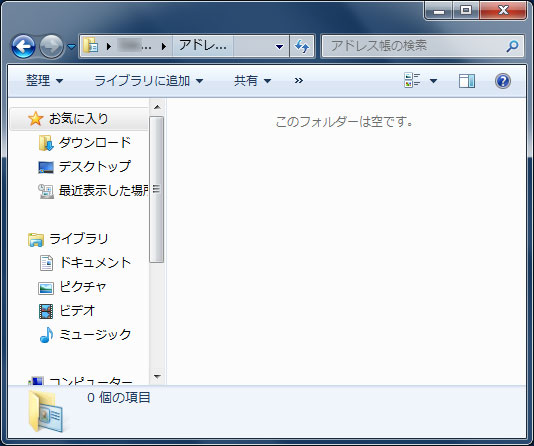534x446 pixels.
Task: Select コンピューター in navigation pane
Action: pos(91,381)
